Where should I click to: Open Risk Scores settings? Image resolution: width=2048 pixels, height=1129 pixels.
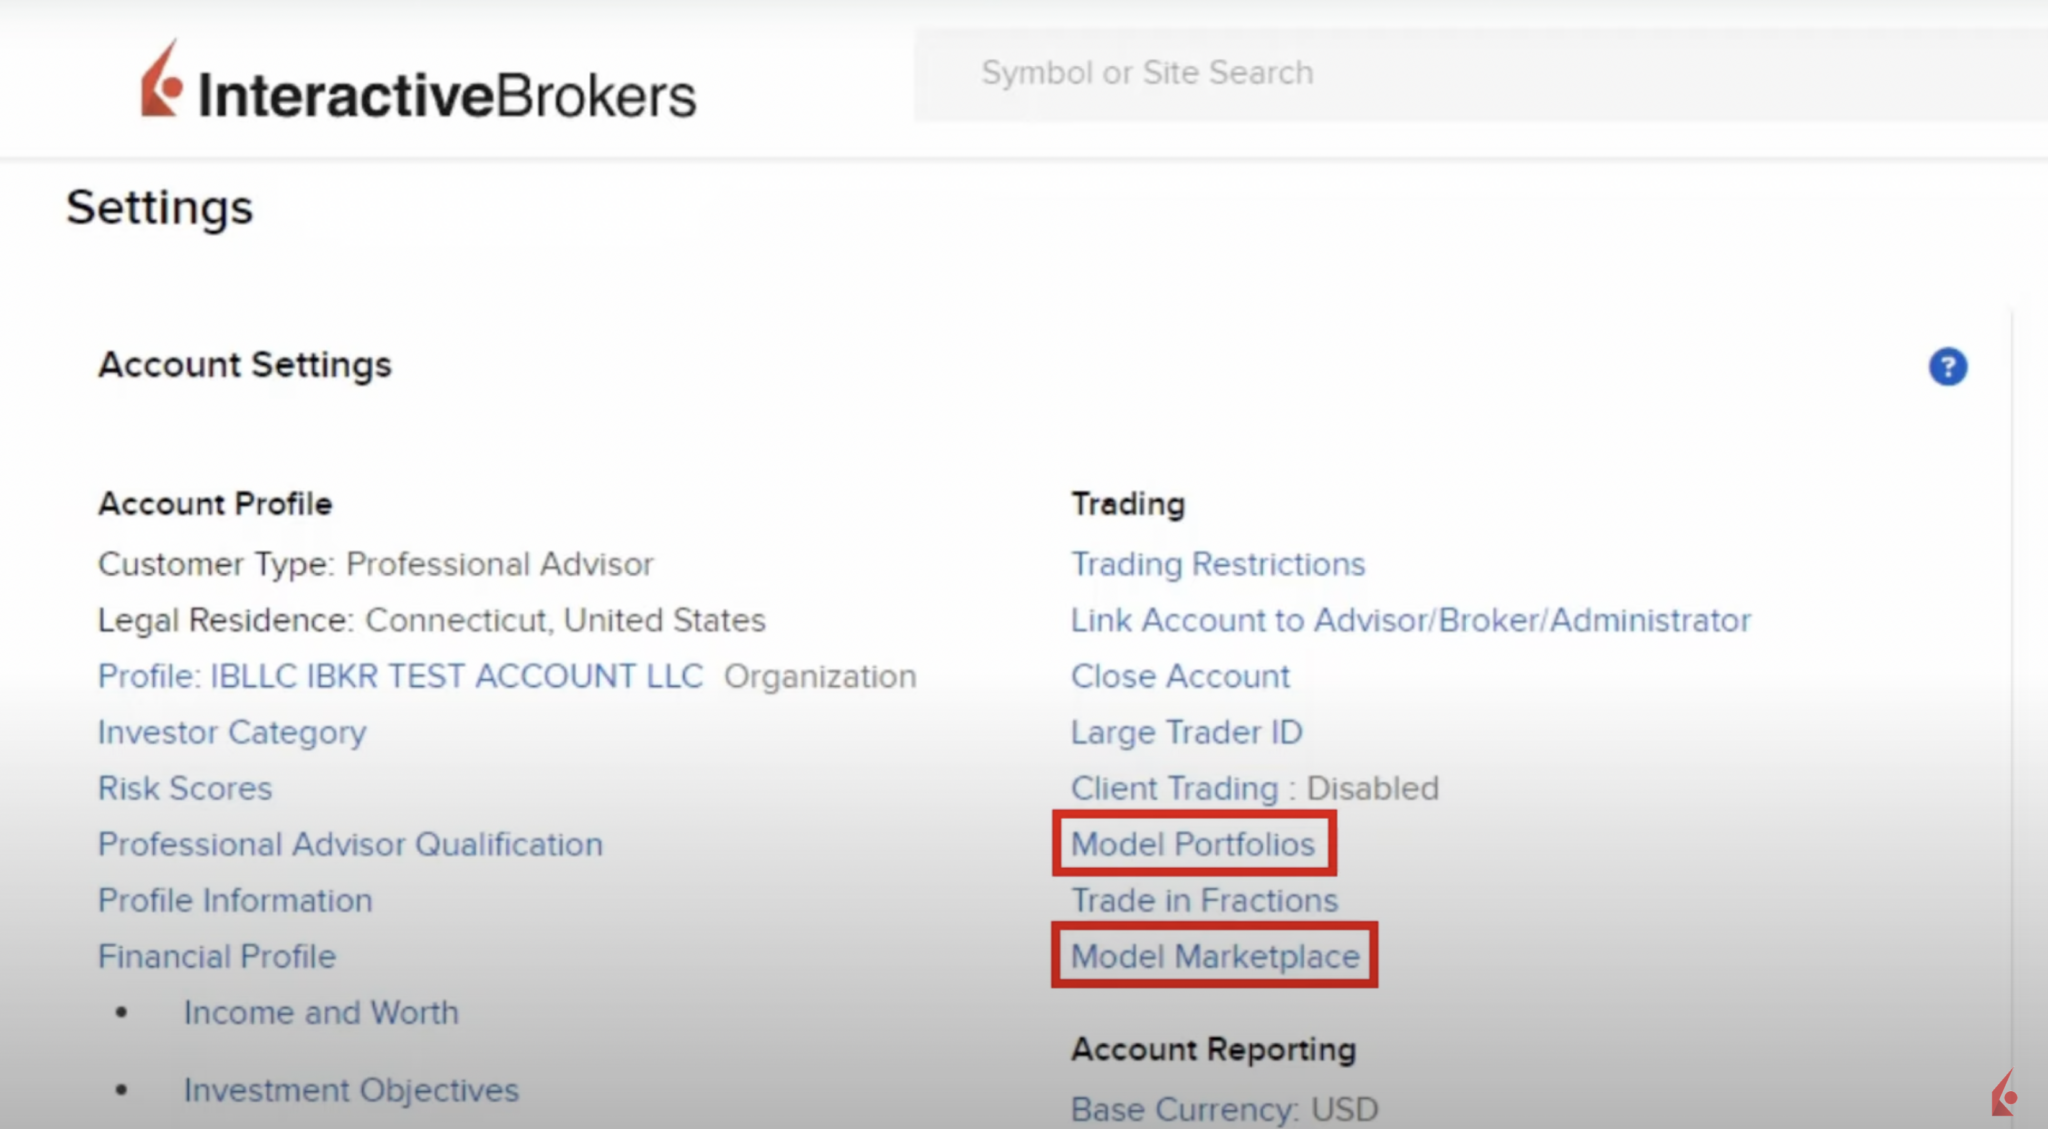184,788
